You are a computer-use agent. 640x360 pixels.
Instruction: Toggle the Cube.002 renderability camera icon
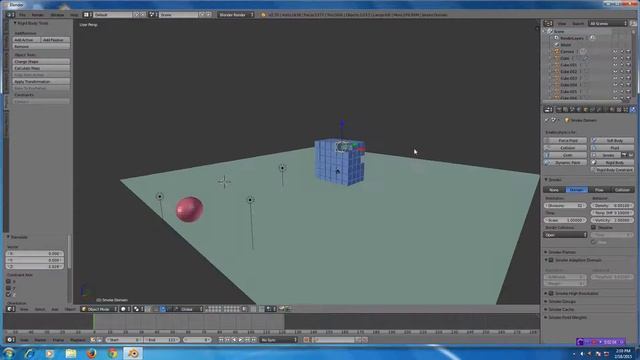point(628,72)
